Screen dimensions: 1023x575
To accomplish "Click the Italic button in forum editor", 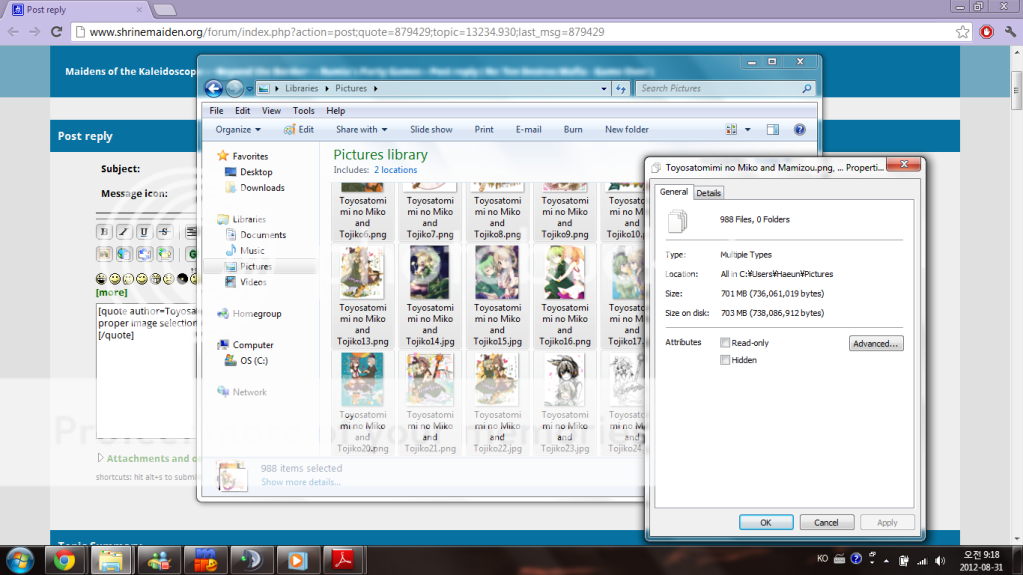I will tap(124, 232).
